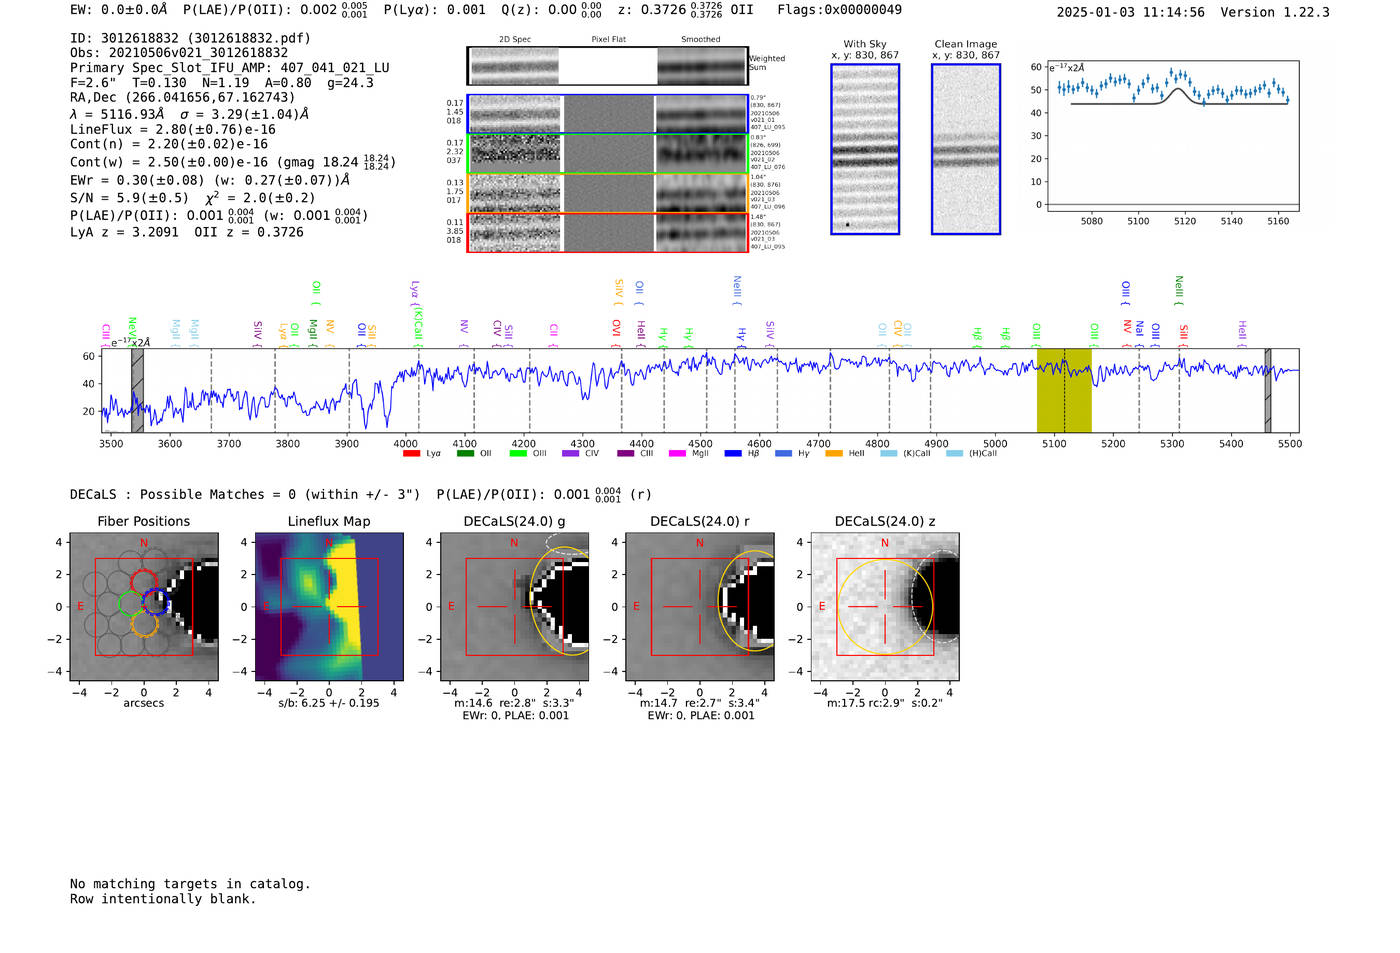Select the Obs 20210506v021_3012618832 text
This screenshot has height=953, width=1400.
point(179,53)
